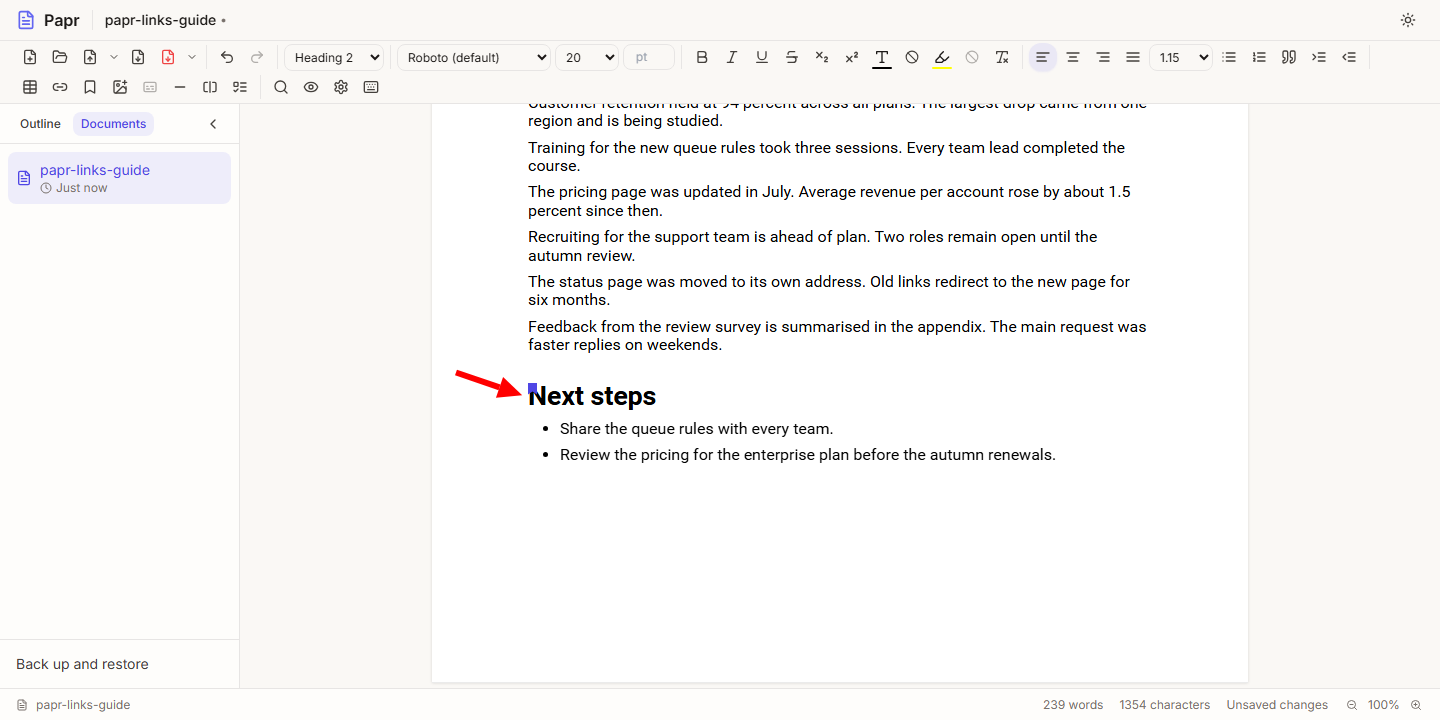The width and height of the screenshot is (1440, 720).
Task: Collapse the sidebar with the chevron
Action: pyautogui.click(x=213, y=124)
